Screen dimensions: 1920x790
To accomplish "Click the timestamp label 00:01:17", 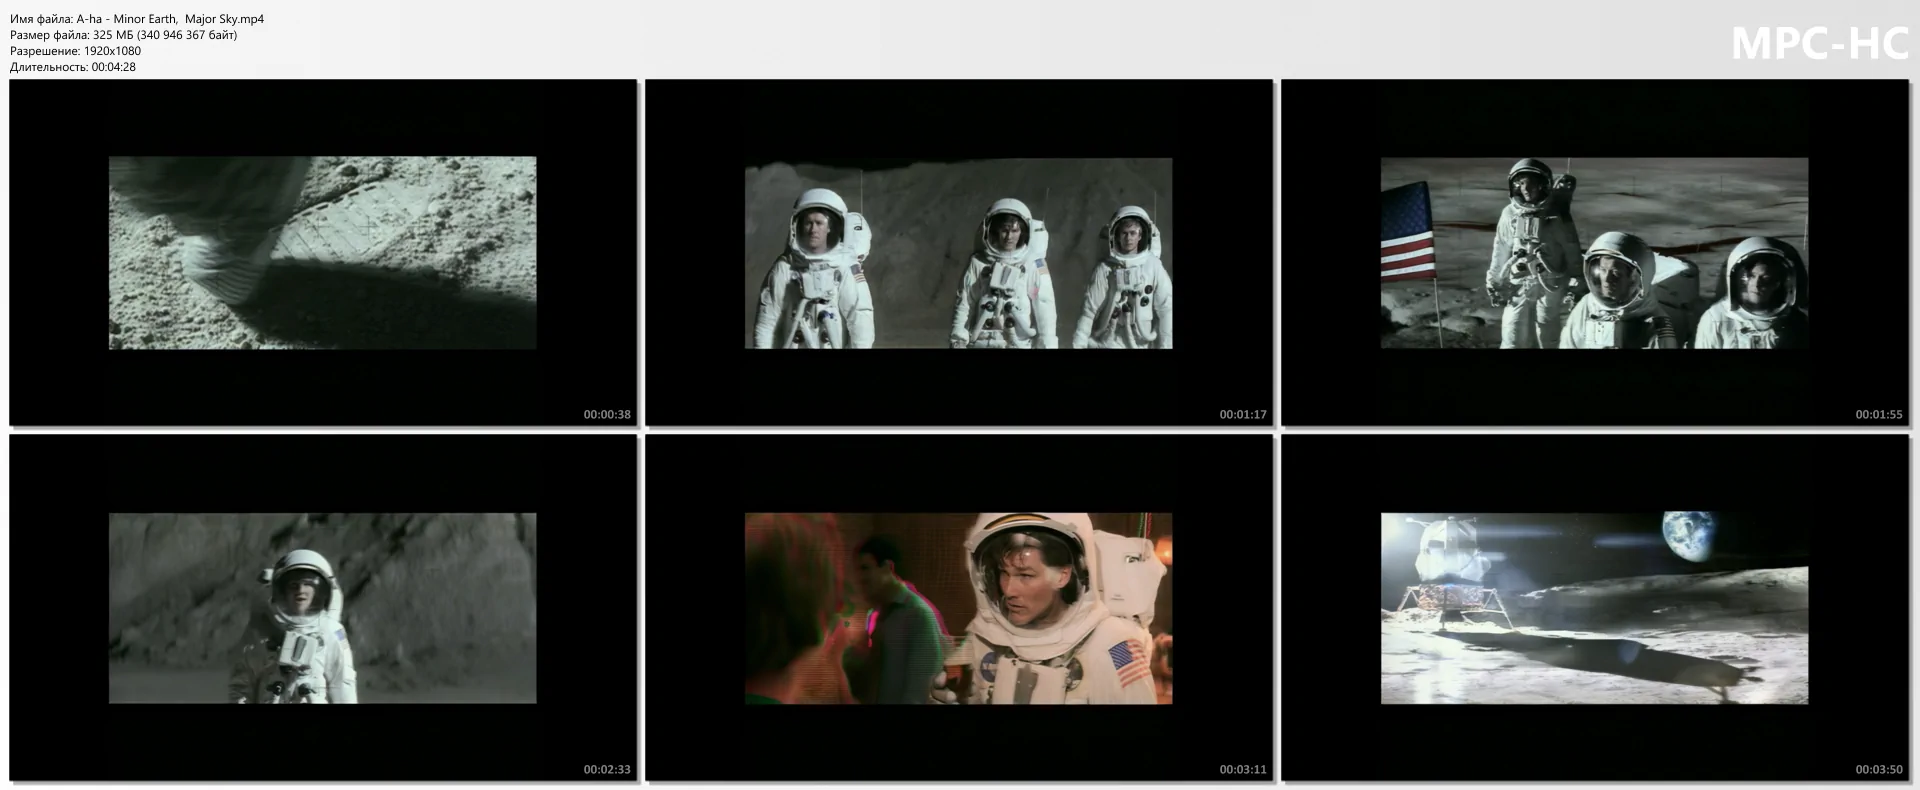I will pos(1243,414).
